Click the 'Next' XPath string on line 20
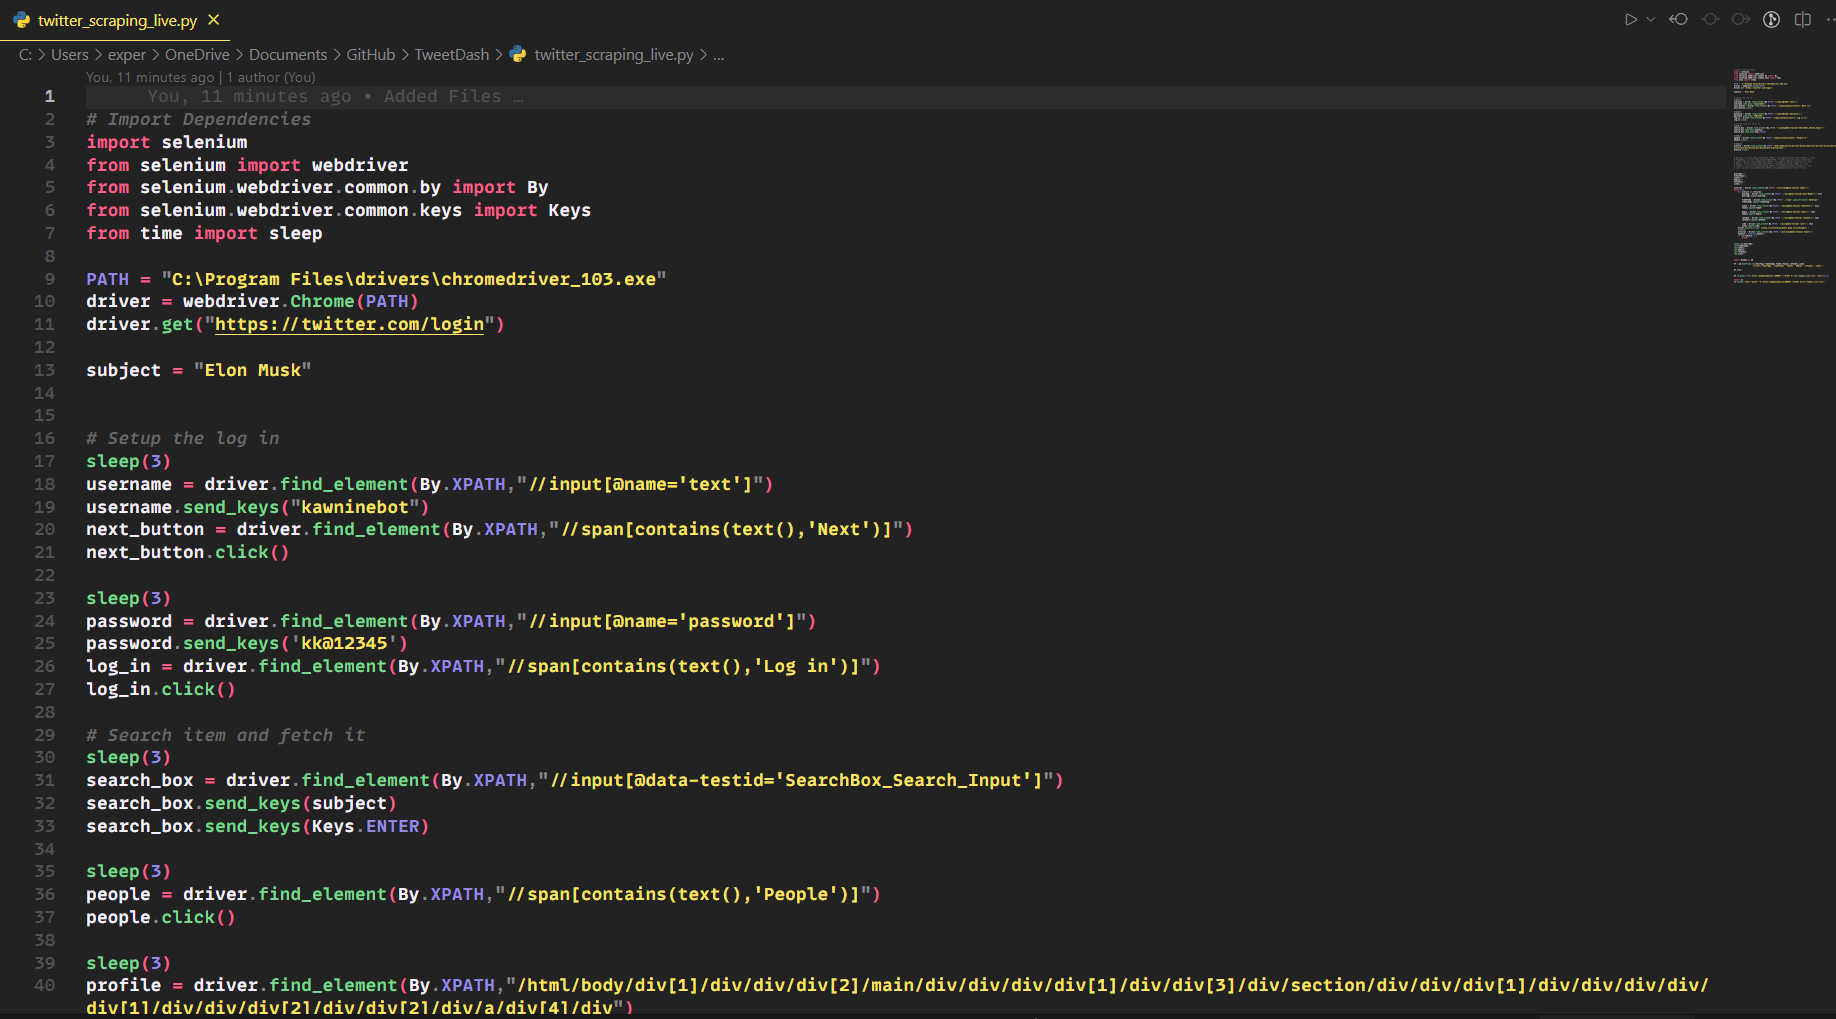Image resolution: width=1836 pixels, height=1019 pixels. click(x=726, y=529)
